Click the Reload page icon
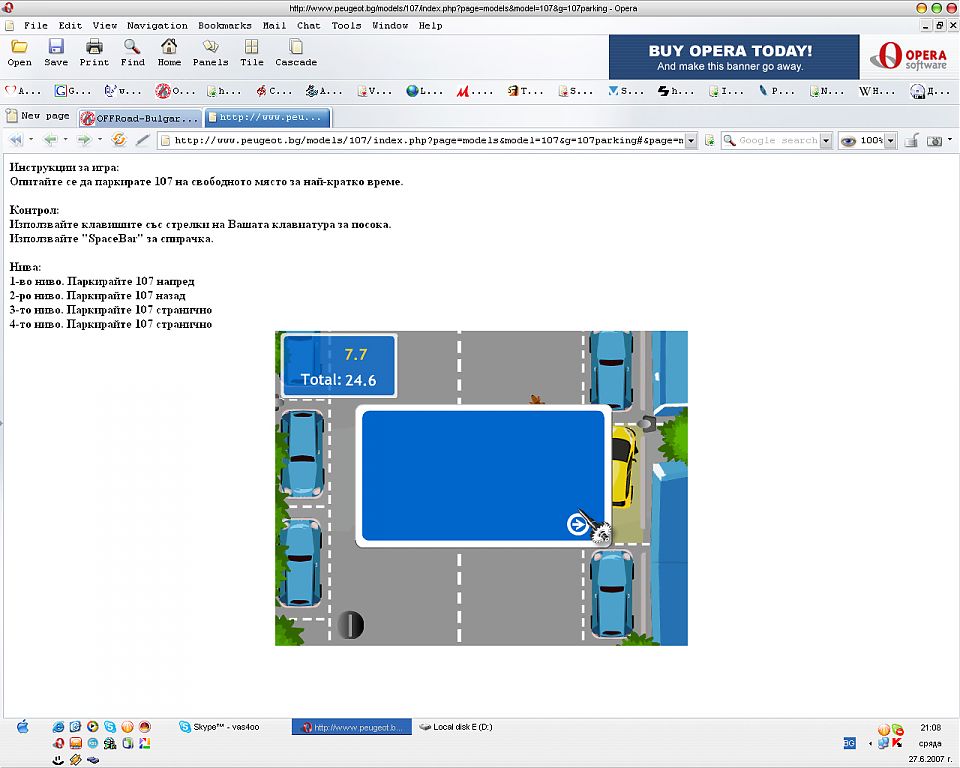 pyautogui.click(x=119, y=140)
